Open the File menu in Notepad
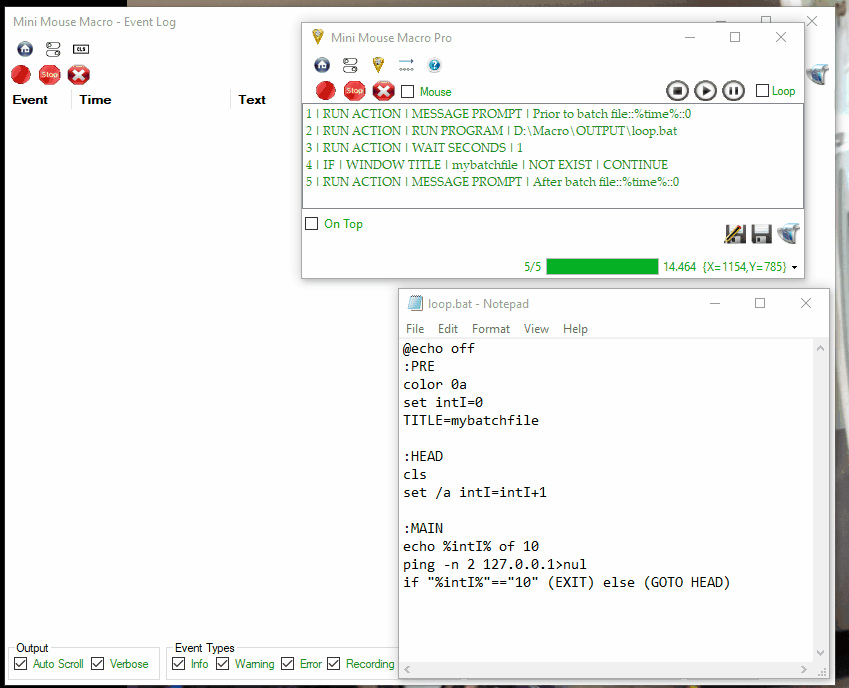Viewport: 849px width, 688px height. [415, 329]
